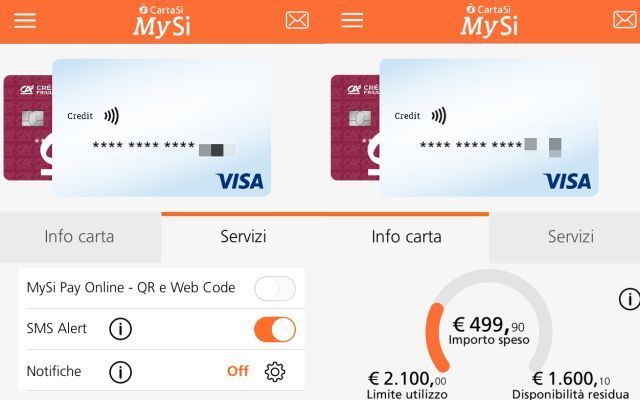The image size is (640, 400).
Task: Tap the Visa card on right screen
Action: [489, 128]
